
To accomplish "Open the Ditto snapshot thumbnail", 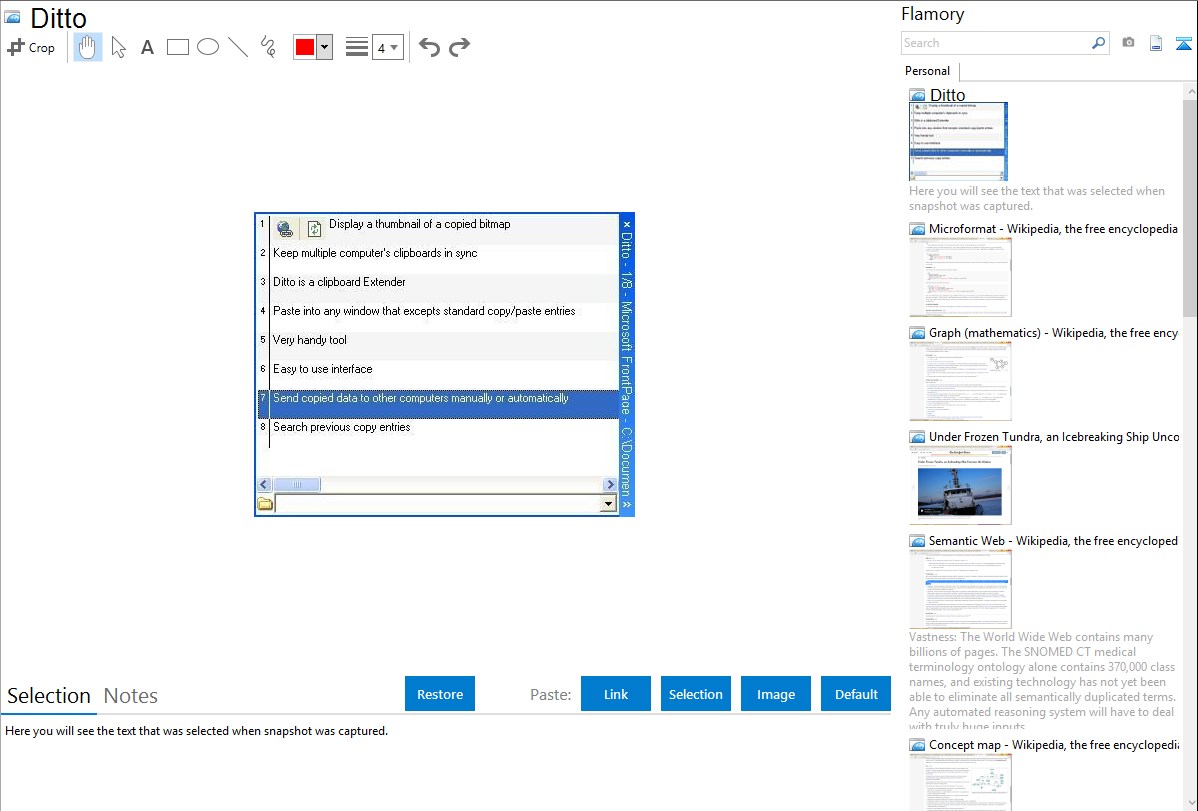I will [x=958, y=141].
